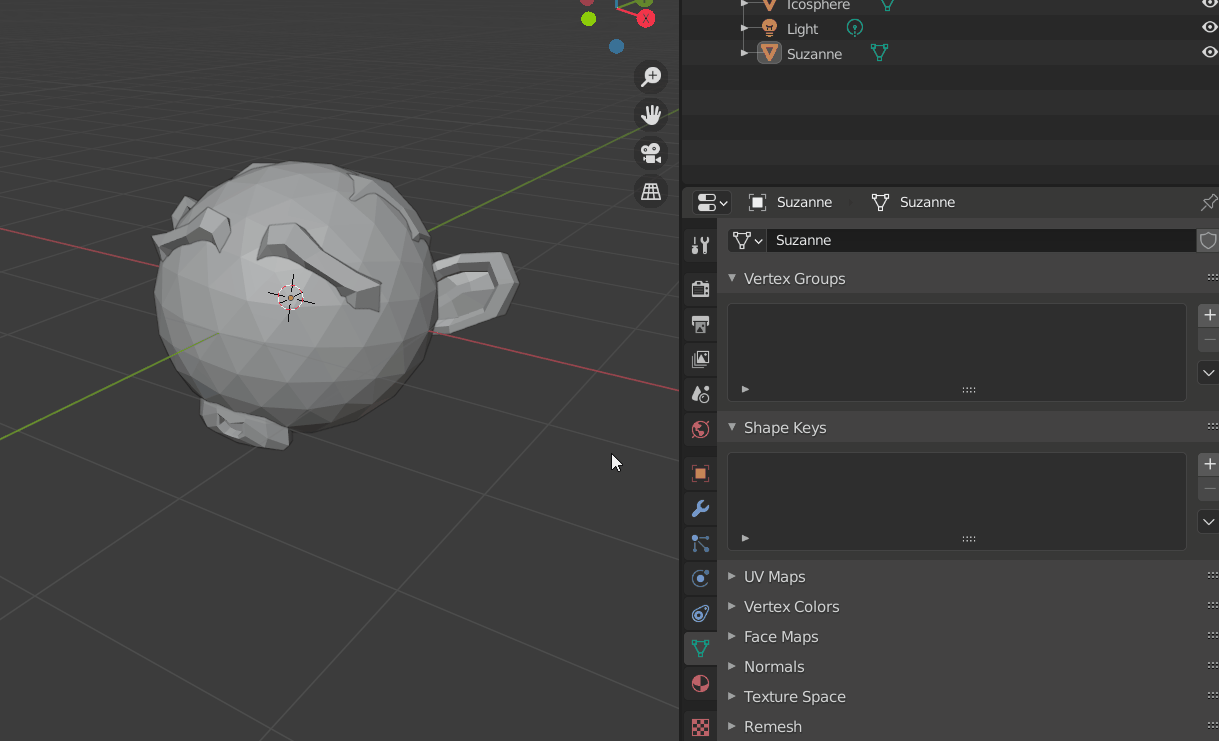Expand the UV Maps panel
The width and height of the screenshot is (1219, 741).
pos(732,576)
